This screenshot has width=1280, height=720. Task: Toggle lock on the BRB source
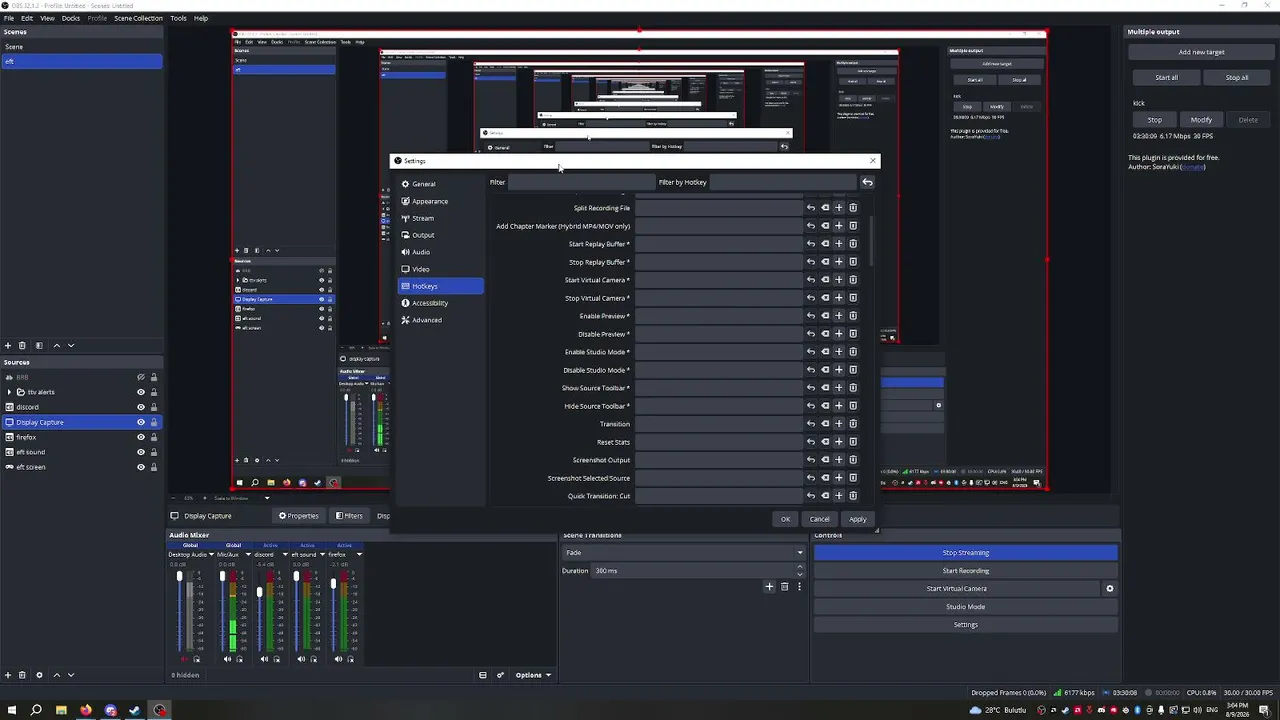[x=154, y=377]
